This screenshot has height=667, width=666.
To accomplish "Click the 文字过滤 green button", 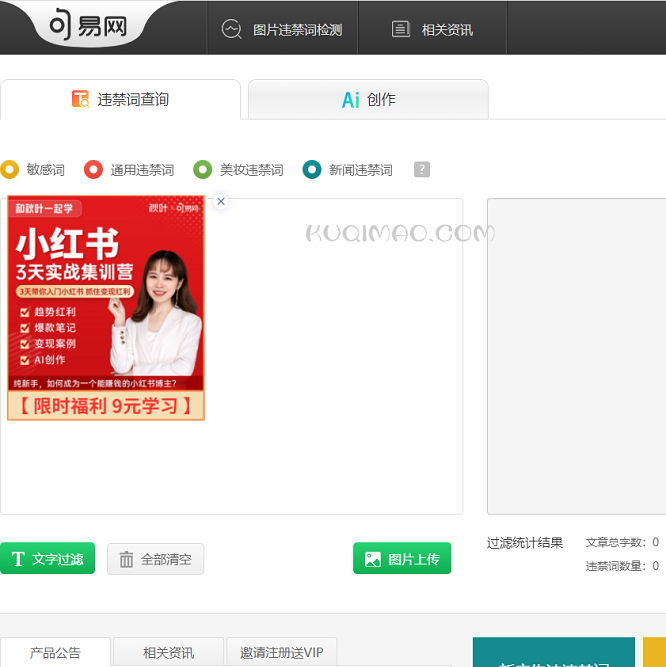I will click(x=48, y=558).
